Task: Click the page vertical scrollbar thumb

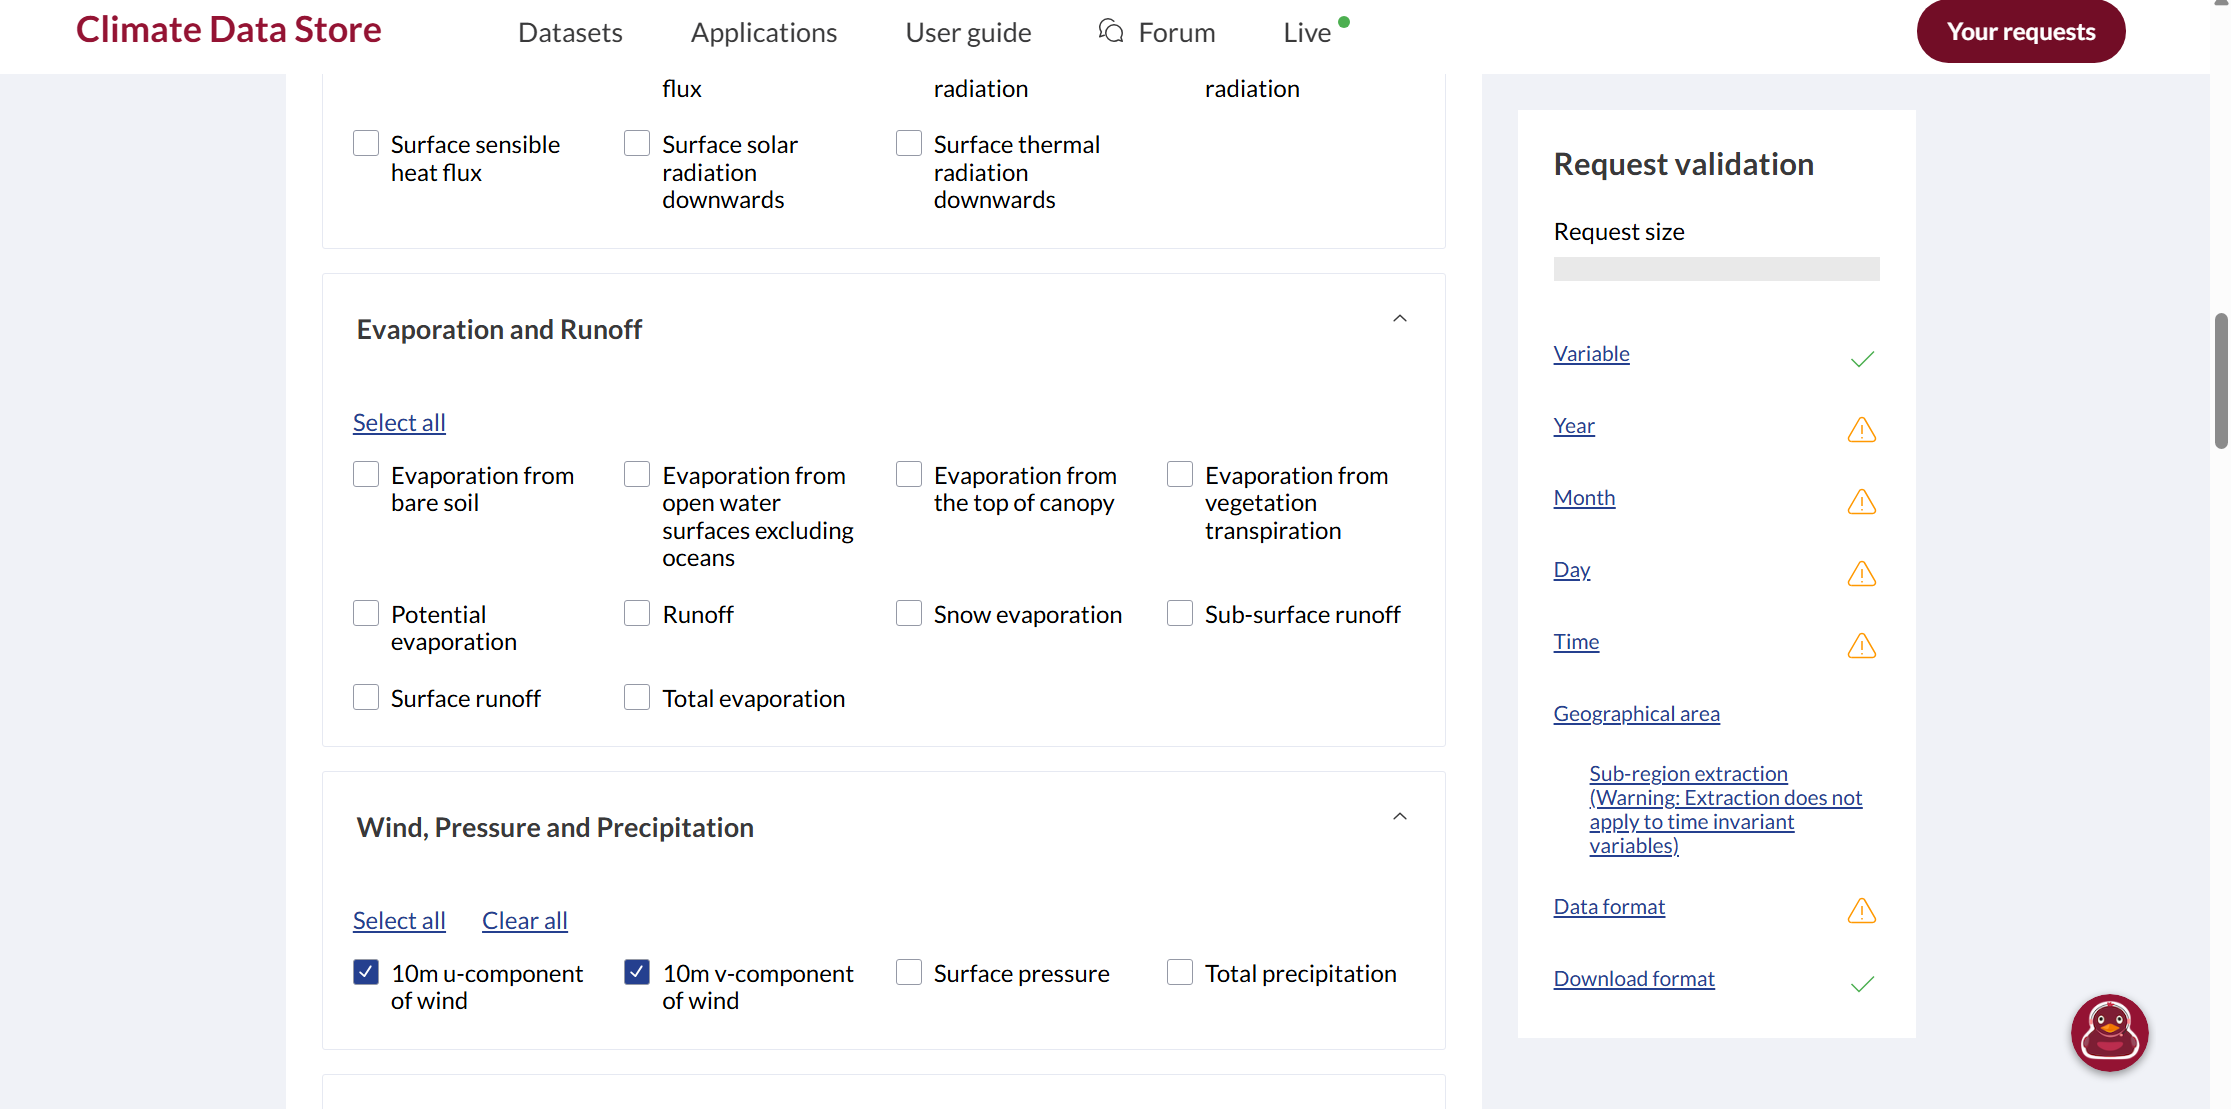Action: coord(2220,380)
